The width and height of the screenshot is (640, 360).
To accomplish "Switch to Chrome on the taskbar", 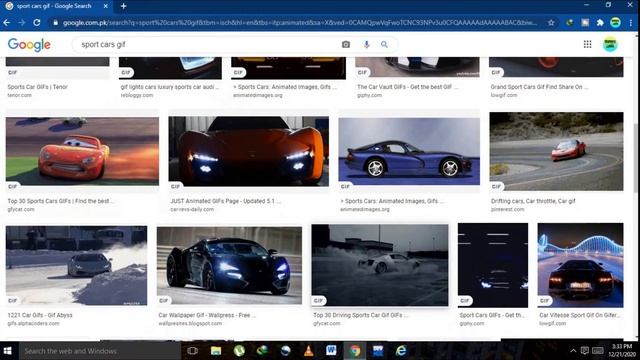I will tap(355, 351).
